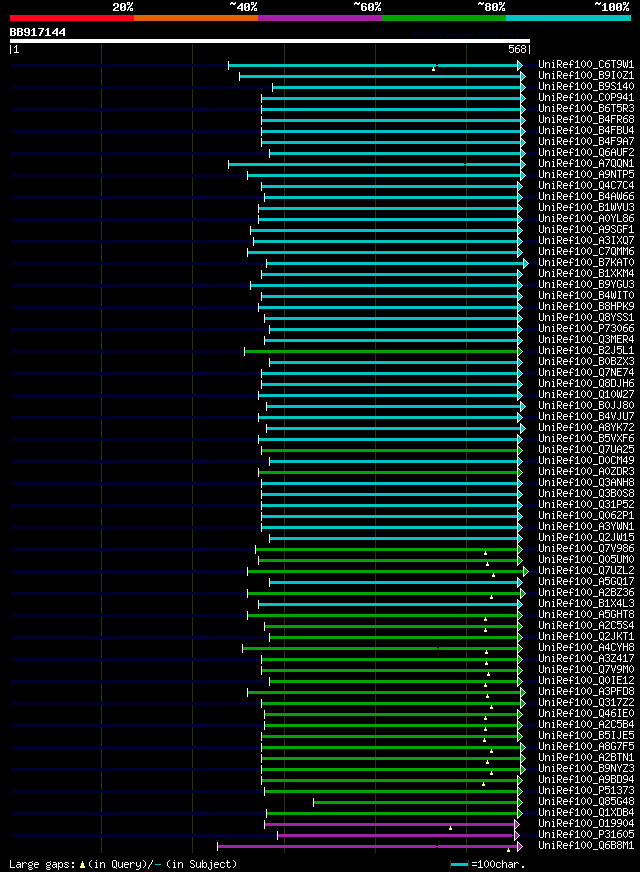Open hit UniRef100_A7QQN1

click(x=586, y=164)
